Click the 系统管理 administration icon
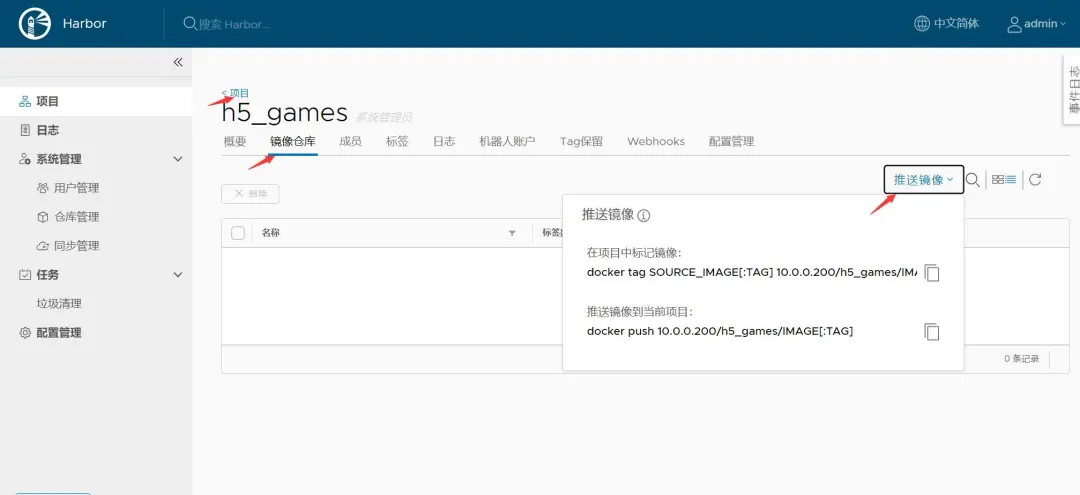 pos(25,159)
